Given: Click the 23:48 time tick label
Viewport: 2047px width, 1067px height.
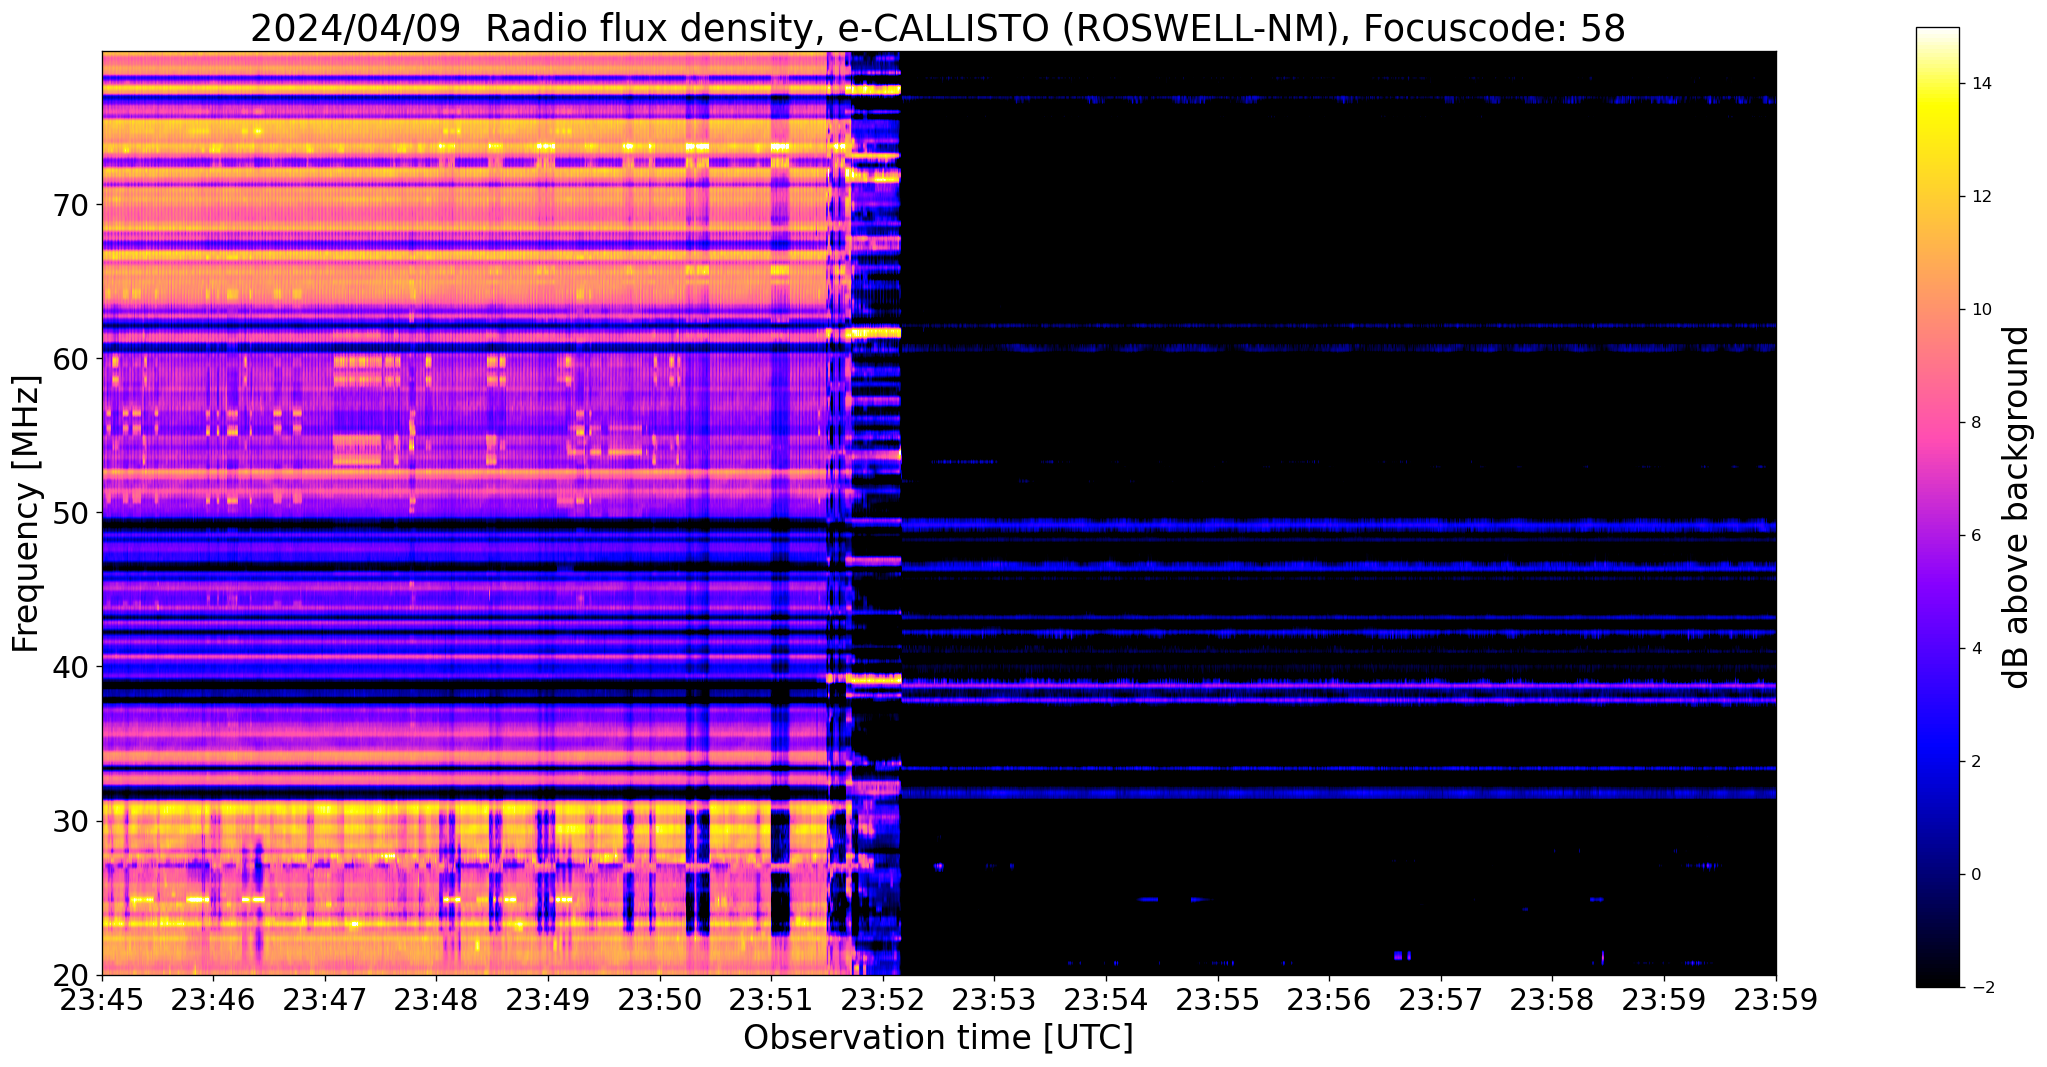Looking at the screenshot, I should [x=436, y=999].
